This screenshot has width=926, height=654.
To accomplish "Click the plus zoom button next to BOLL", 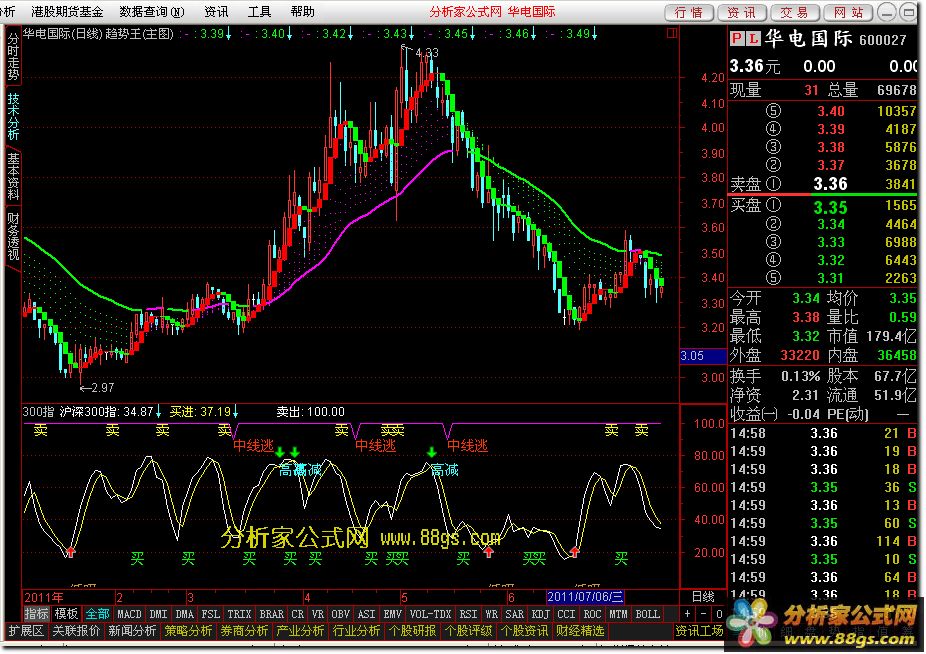I will pos(687,614).
